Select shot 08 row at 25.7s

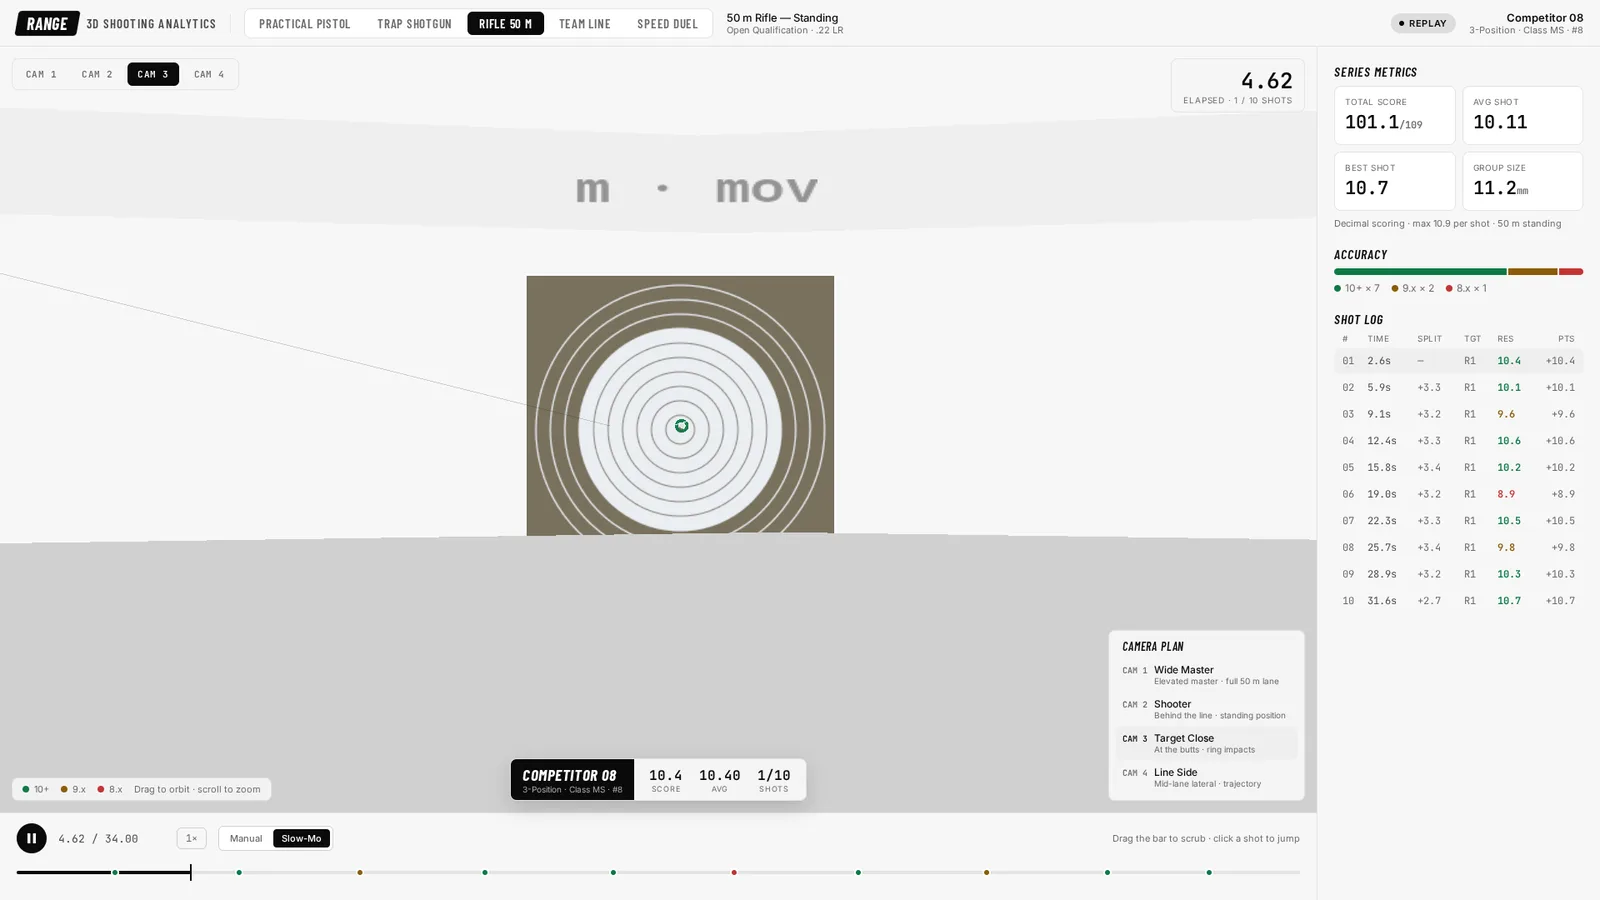(1458, 547)
